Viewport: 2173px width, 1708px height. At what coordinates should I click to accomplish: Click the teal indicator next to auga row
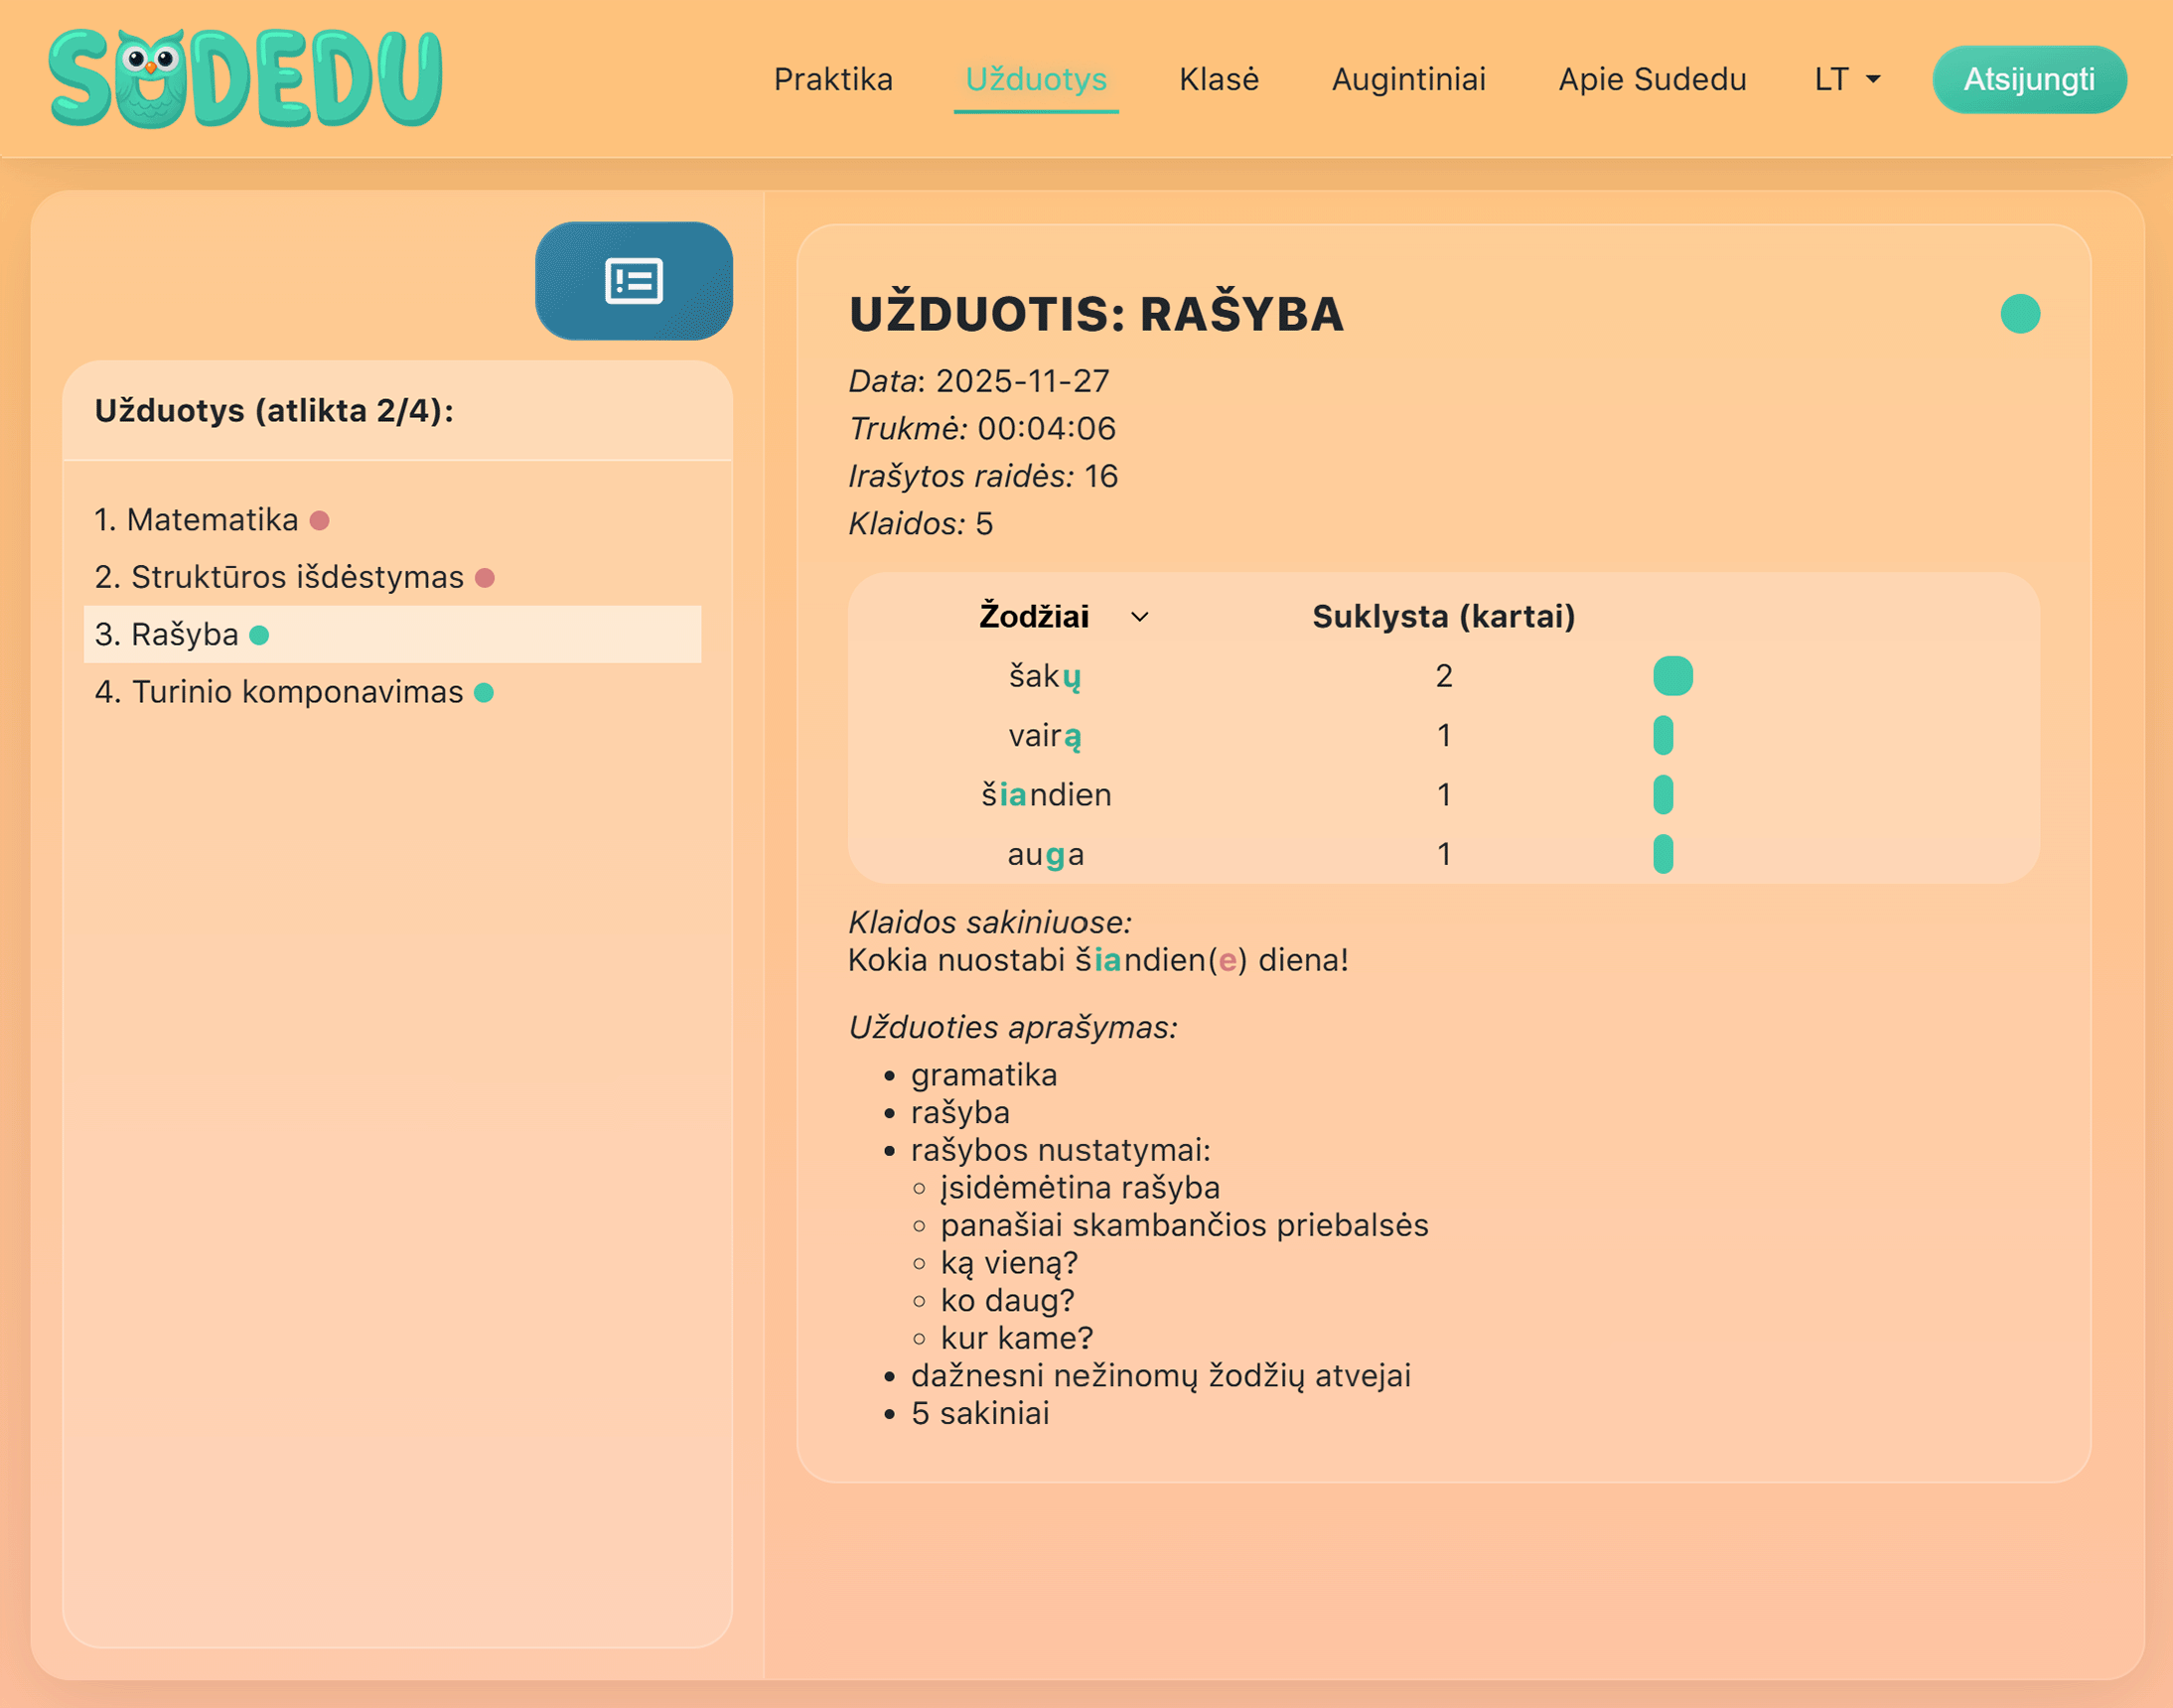[x=1663, y=853]
